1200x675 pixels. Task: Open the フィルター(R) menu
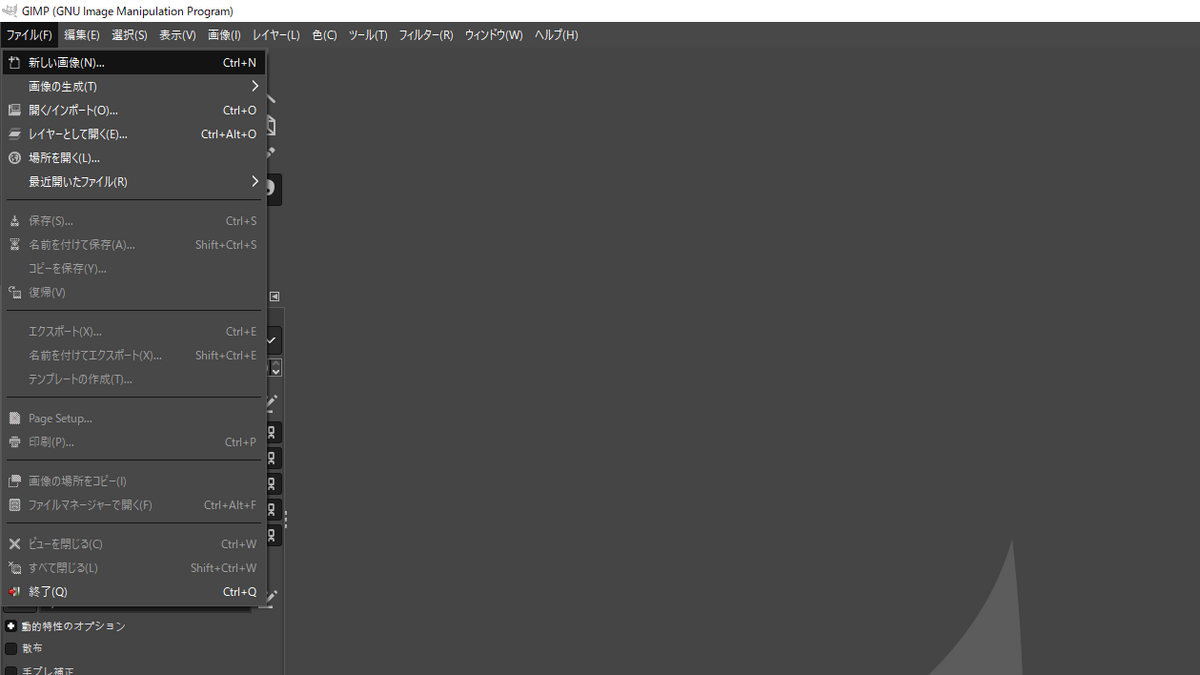426,35
